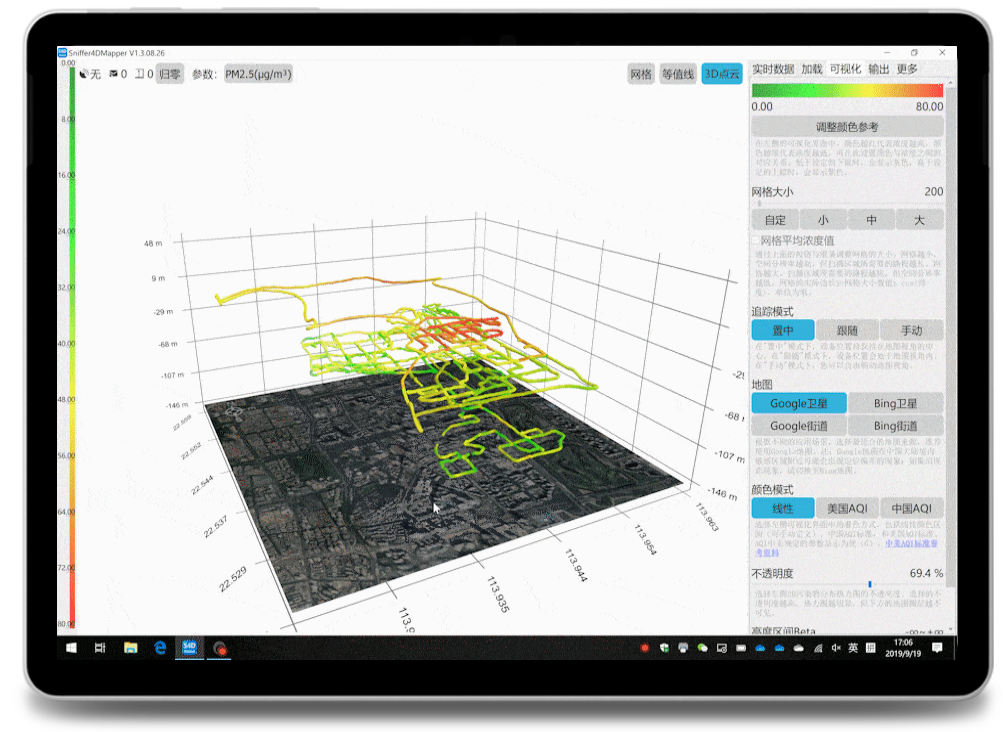Screen dimensions: 1003x732
Task: Switch tracking mode to 跟随
Action: pos(847,330)
